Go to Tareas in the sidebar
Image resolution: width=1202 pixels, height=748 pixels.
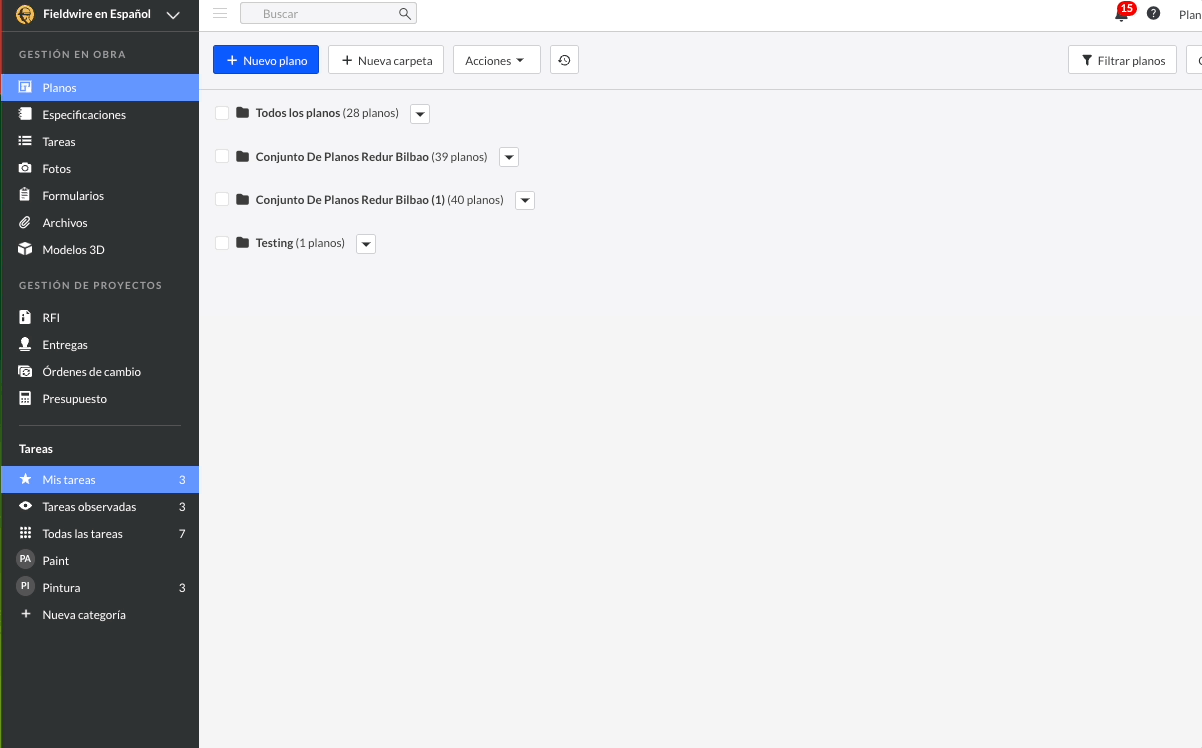(100, 141)
